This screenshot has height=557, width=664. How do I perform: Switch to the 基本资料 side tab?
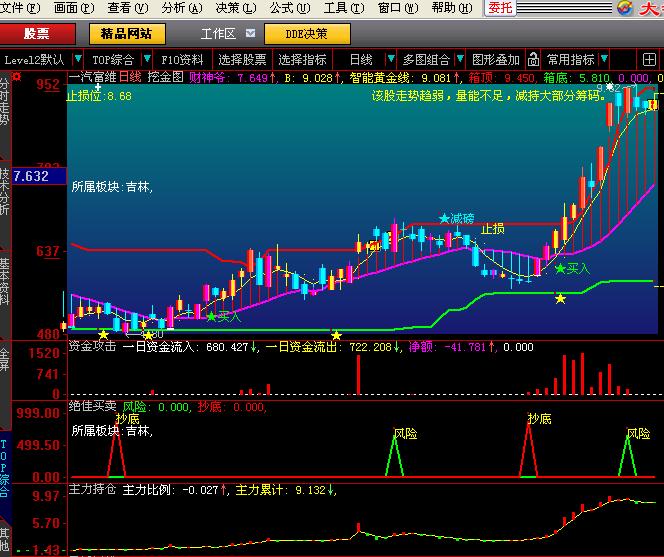(5, 281)
